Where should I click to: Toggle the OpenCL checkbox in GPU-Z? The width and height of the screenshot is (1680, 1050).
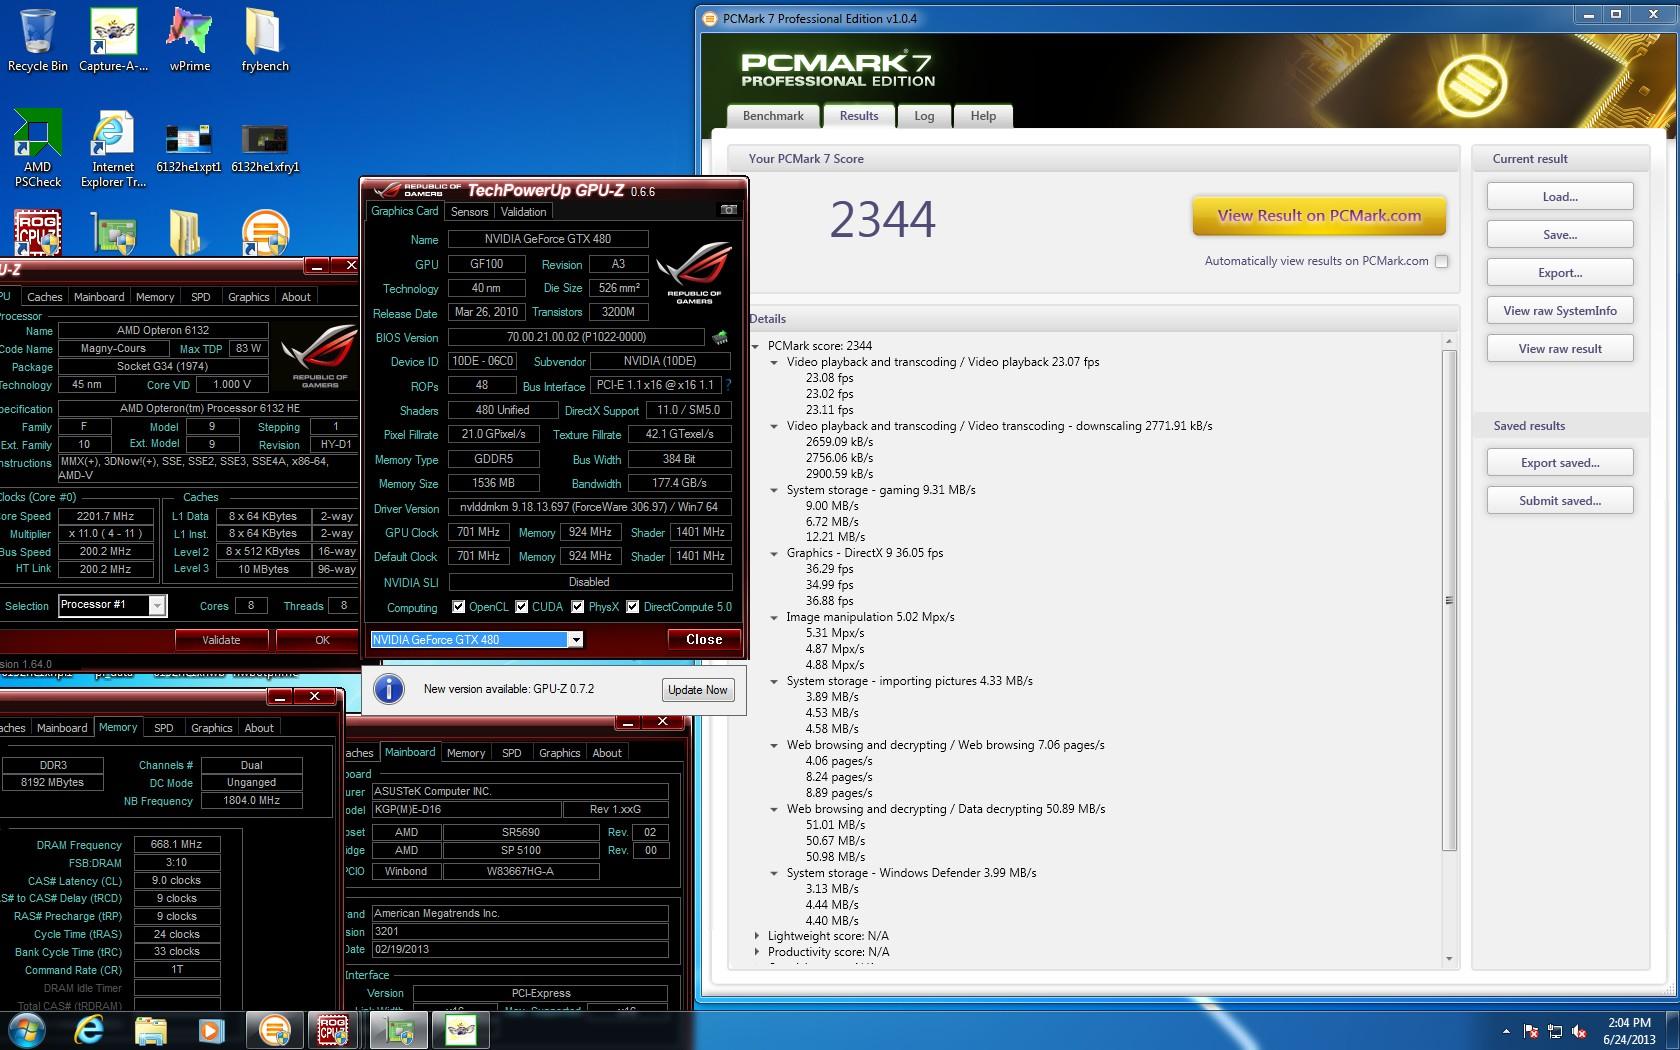[458, 606]
